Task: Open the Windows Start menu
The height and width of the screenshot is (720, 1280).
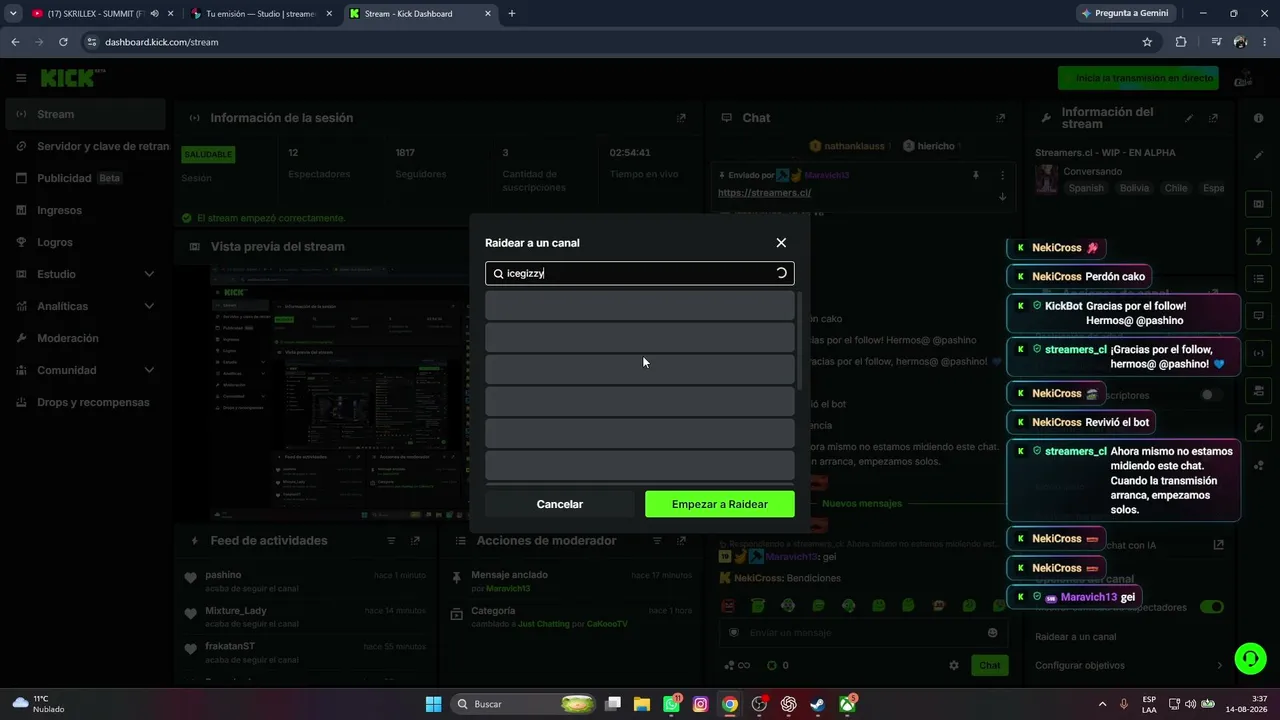Action: [433, 704]
